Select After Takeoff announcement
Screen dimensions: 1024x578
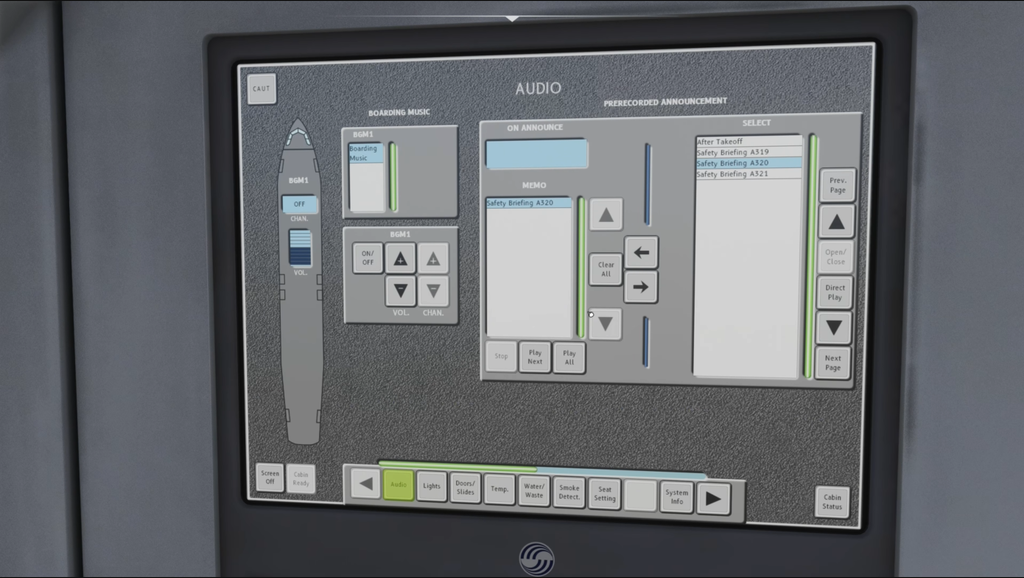coord(748,141)
